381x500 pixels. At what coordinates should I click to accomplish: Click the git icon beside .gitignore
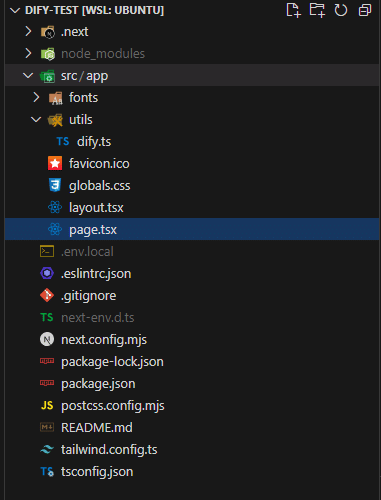coord(47,295)
